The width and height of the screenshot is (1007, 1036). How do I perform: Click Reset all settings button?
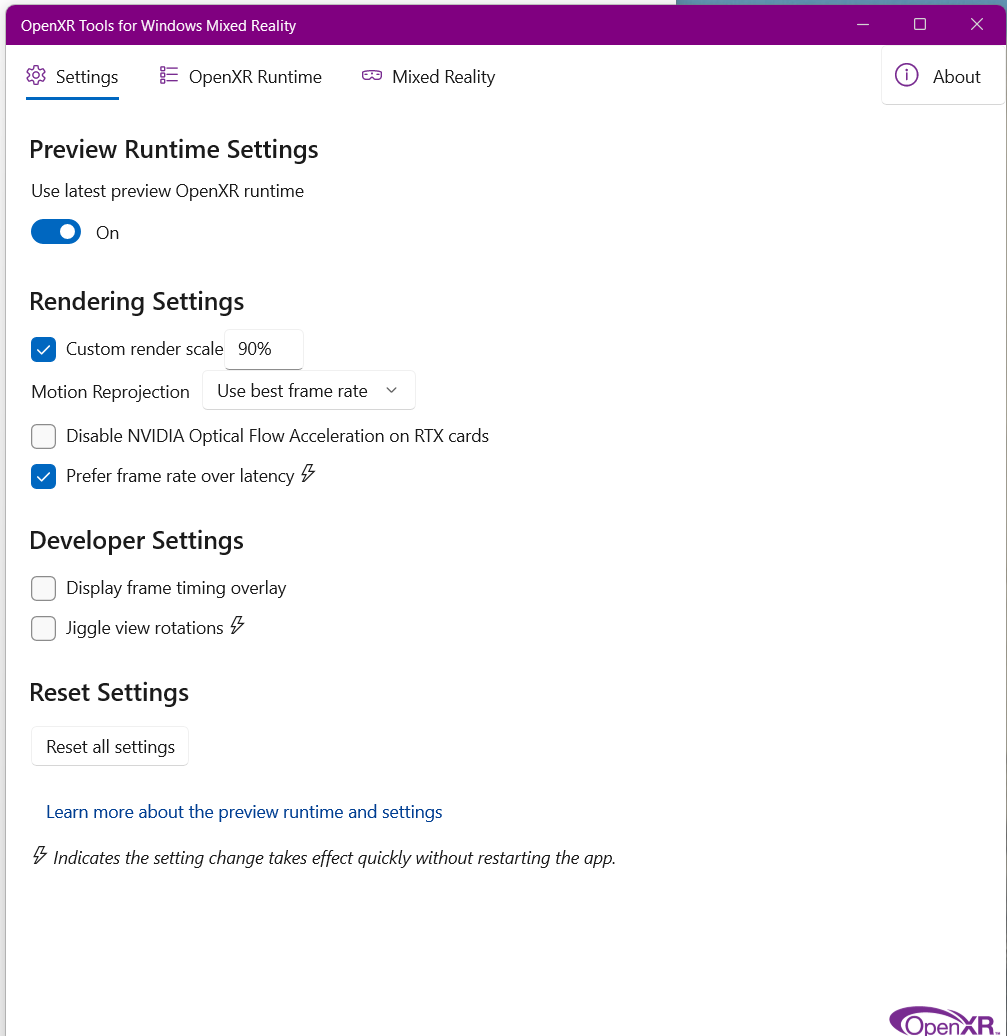pyautogui.click(x=110, y=747)
